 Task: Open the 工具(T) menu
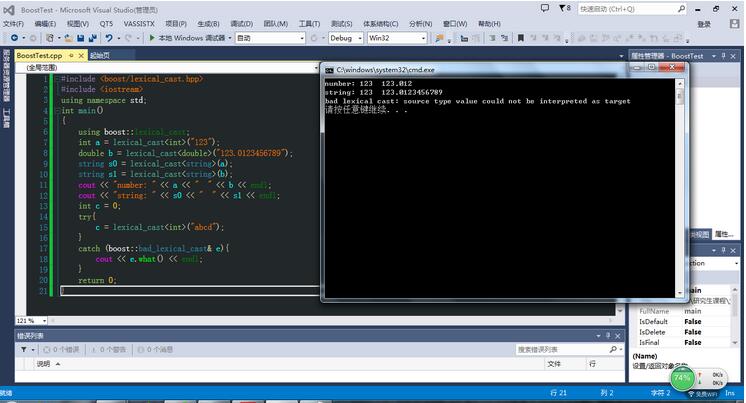click(309, 24)
